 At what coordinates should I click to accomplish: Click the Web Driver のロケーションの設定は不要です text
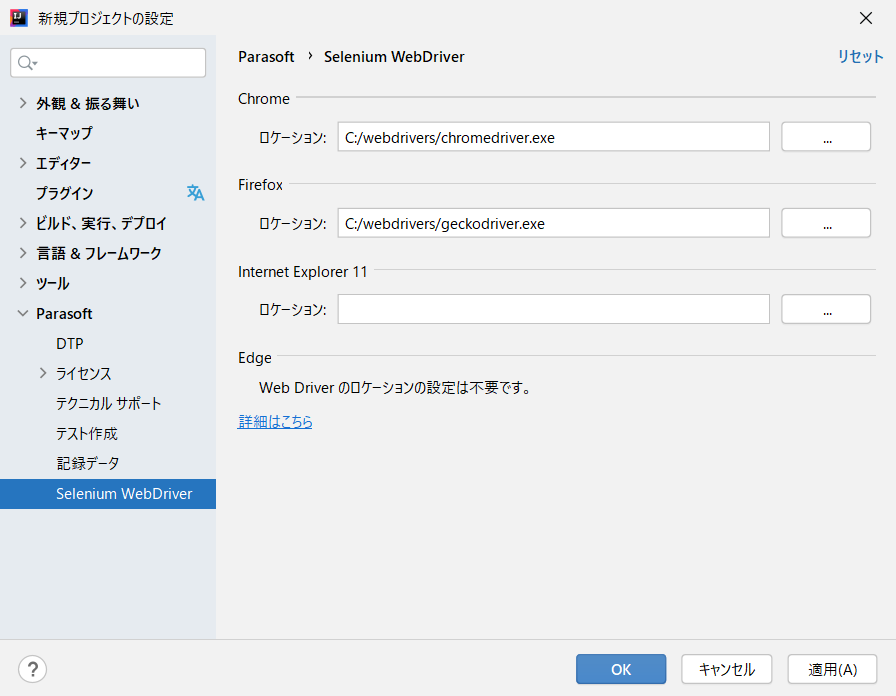(395, 388)
